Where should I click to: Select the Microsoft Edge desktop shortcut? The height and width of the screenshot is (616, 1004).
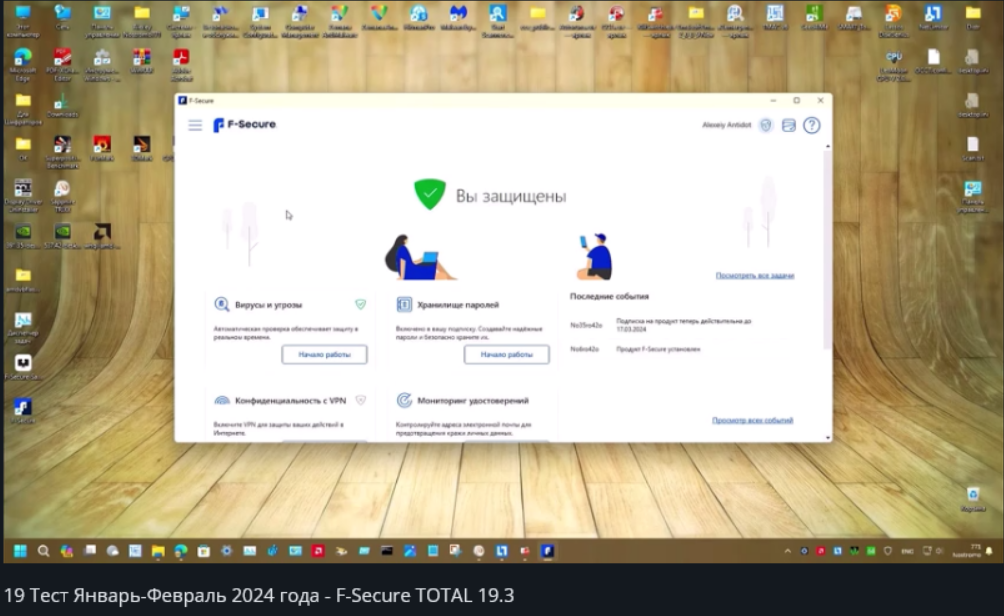[x=22, y=65]
